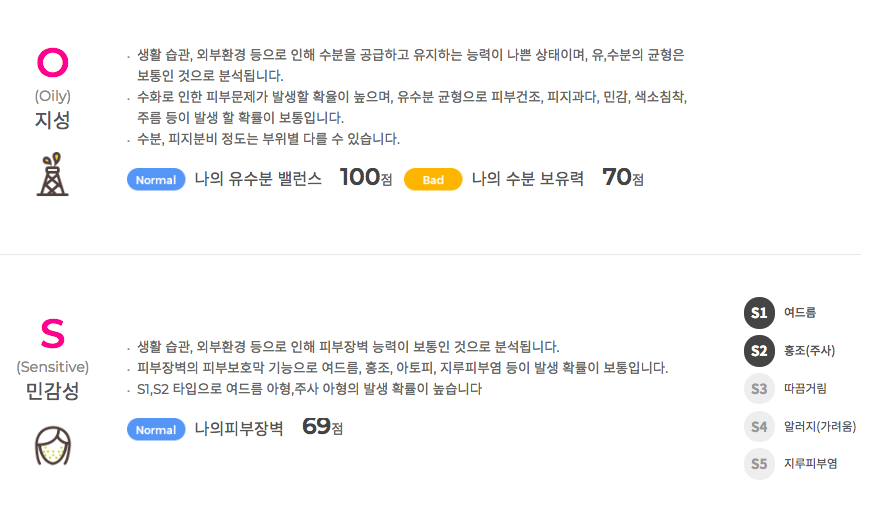Click the 민감성 skin type heading
The height and width of the screenshot is (510, 884).
pos(52,391)
